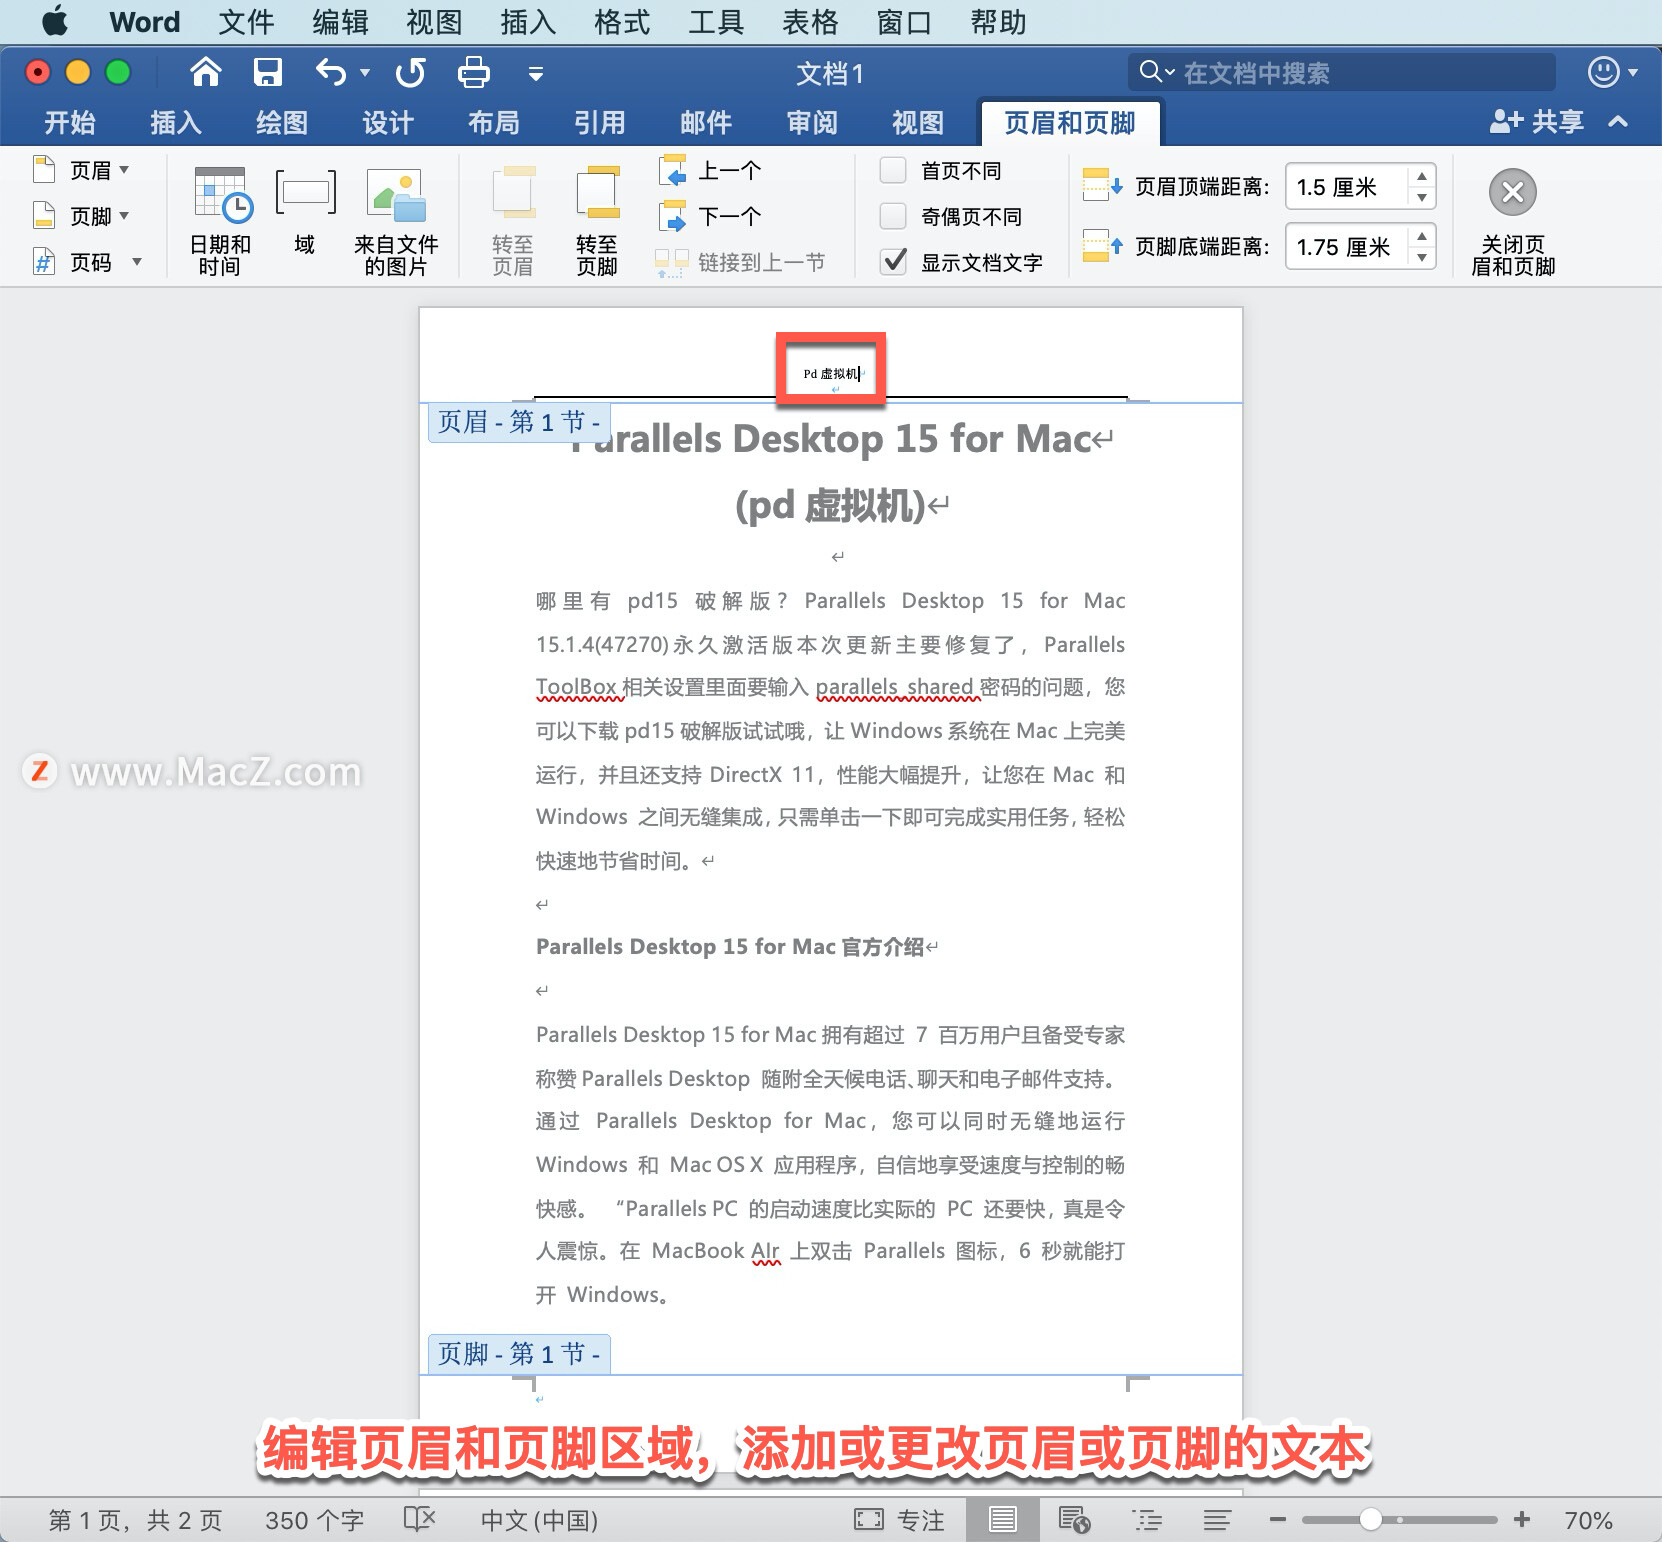Jump to previous section (上一个)
The image size is (1662, 1542).
click(x=711, y=171)
